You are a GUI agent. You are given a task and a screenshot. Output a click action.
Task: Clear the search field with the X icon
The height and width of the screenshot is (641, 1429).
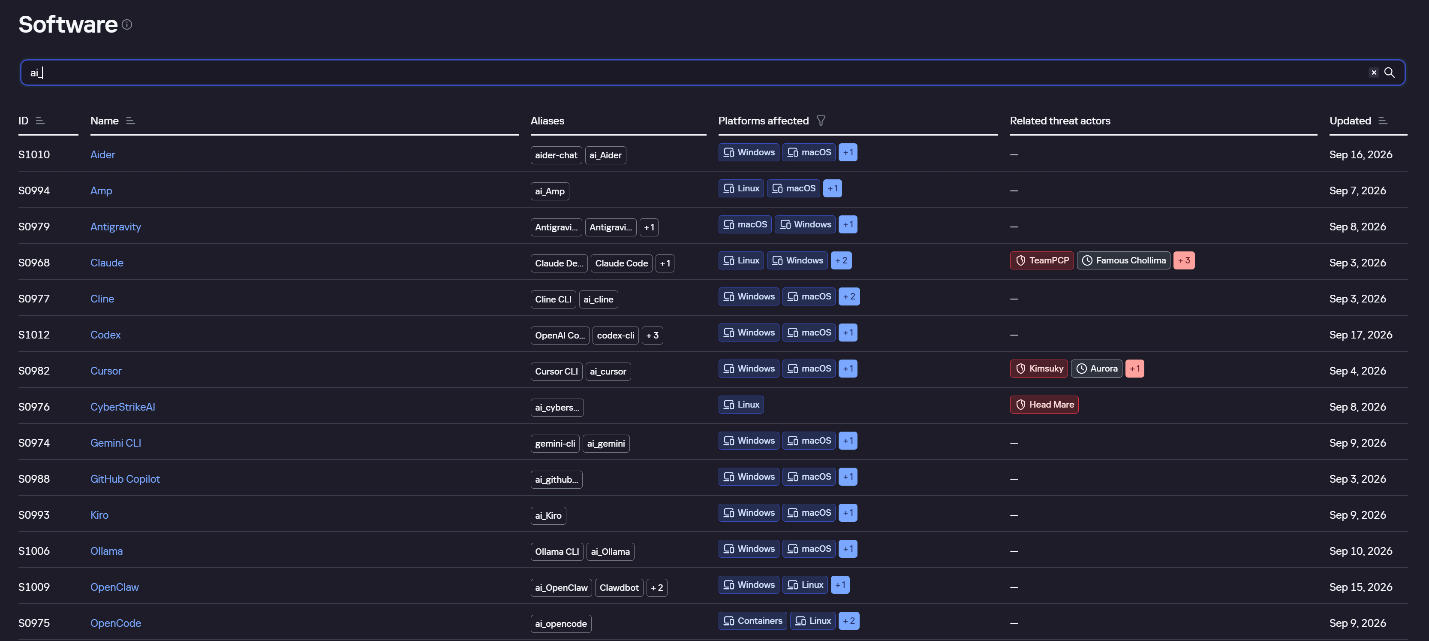point(1373,72)
